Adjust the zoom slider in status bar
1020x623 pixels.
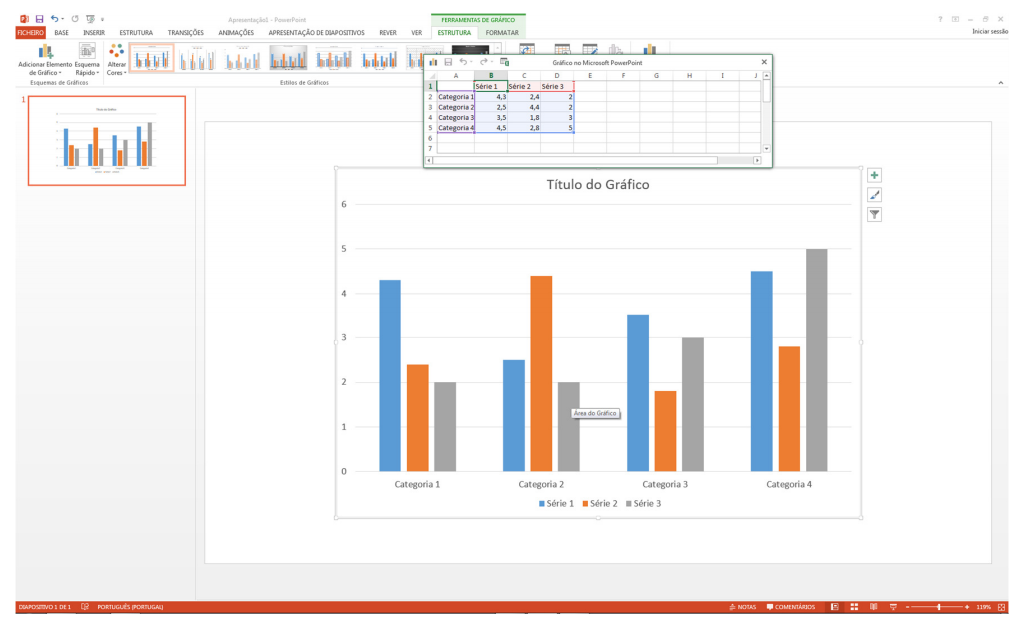[938, 607]
